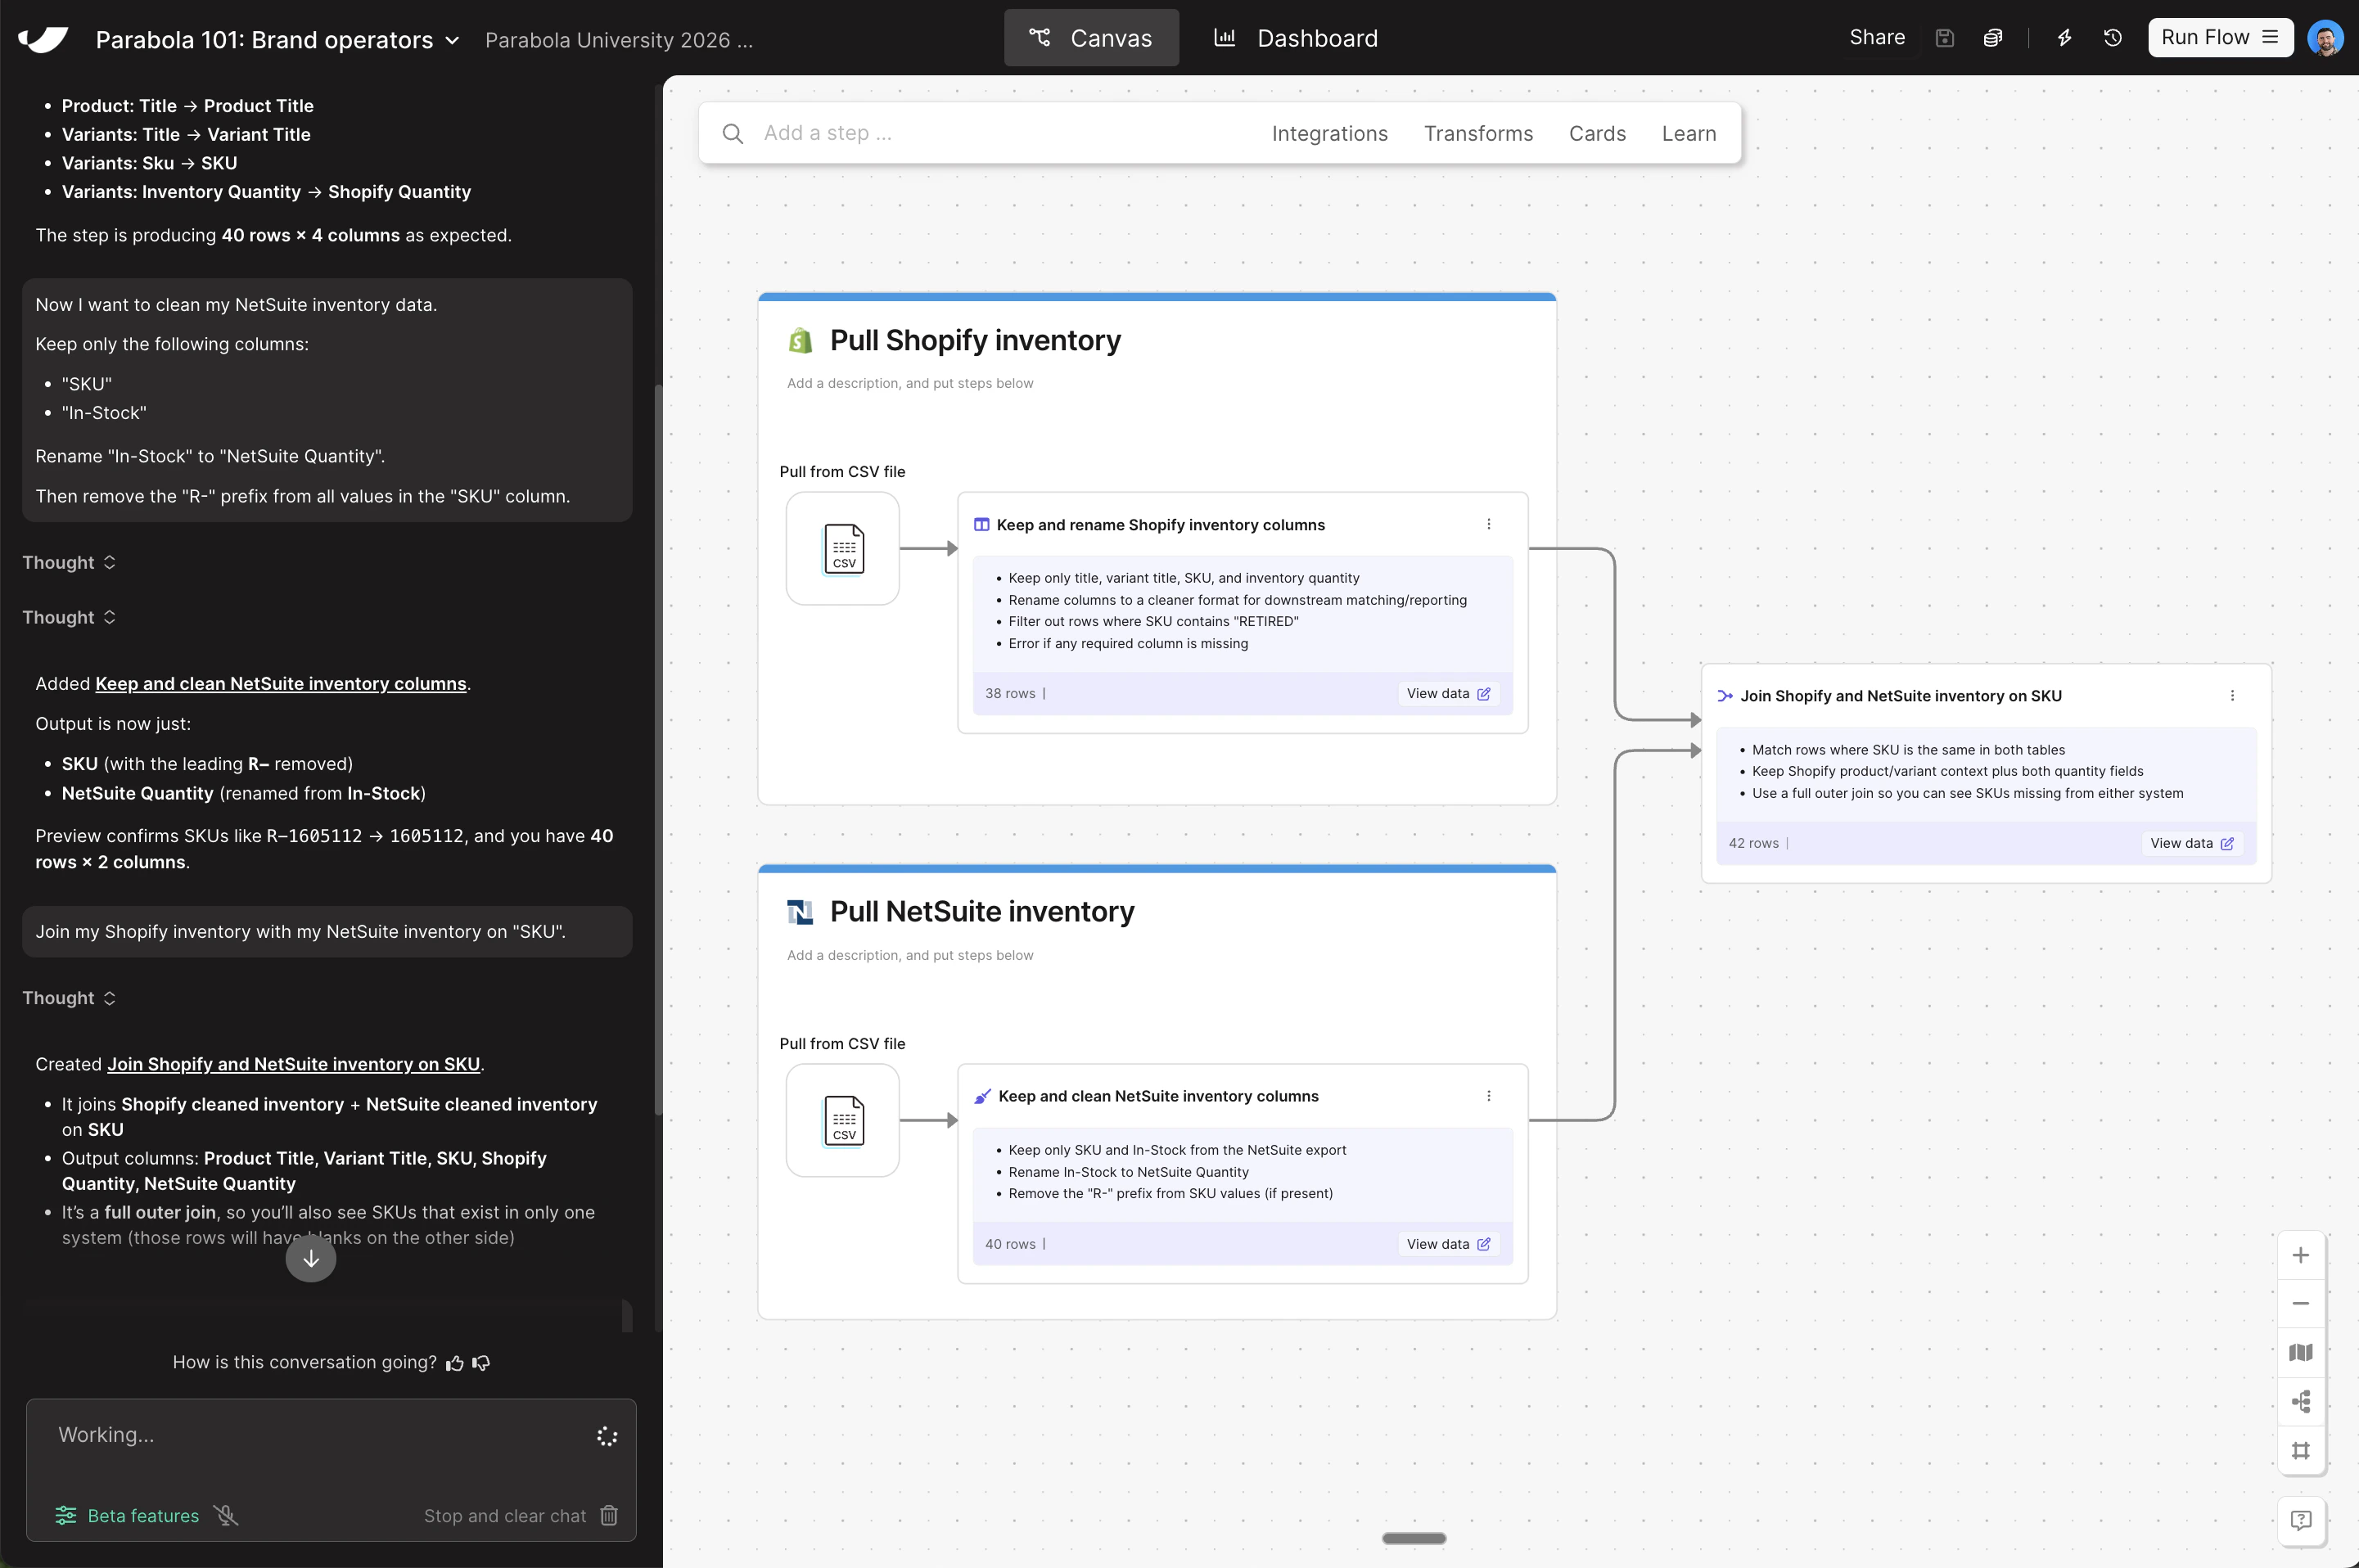This screenshot has height=1568, width=2359.
Task: Zoom out with the minus button
Action: click(2300, 1303)
